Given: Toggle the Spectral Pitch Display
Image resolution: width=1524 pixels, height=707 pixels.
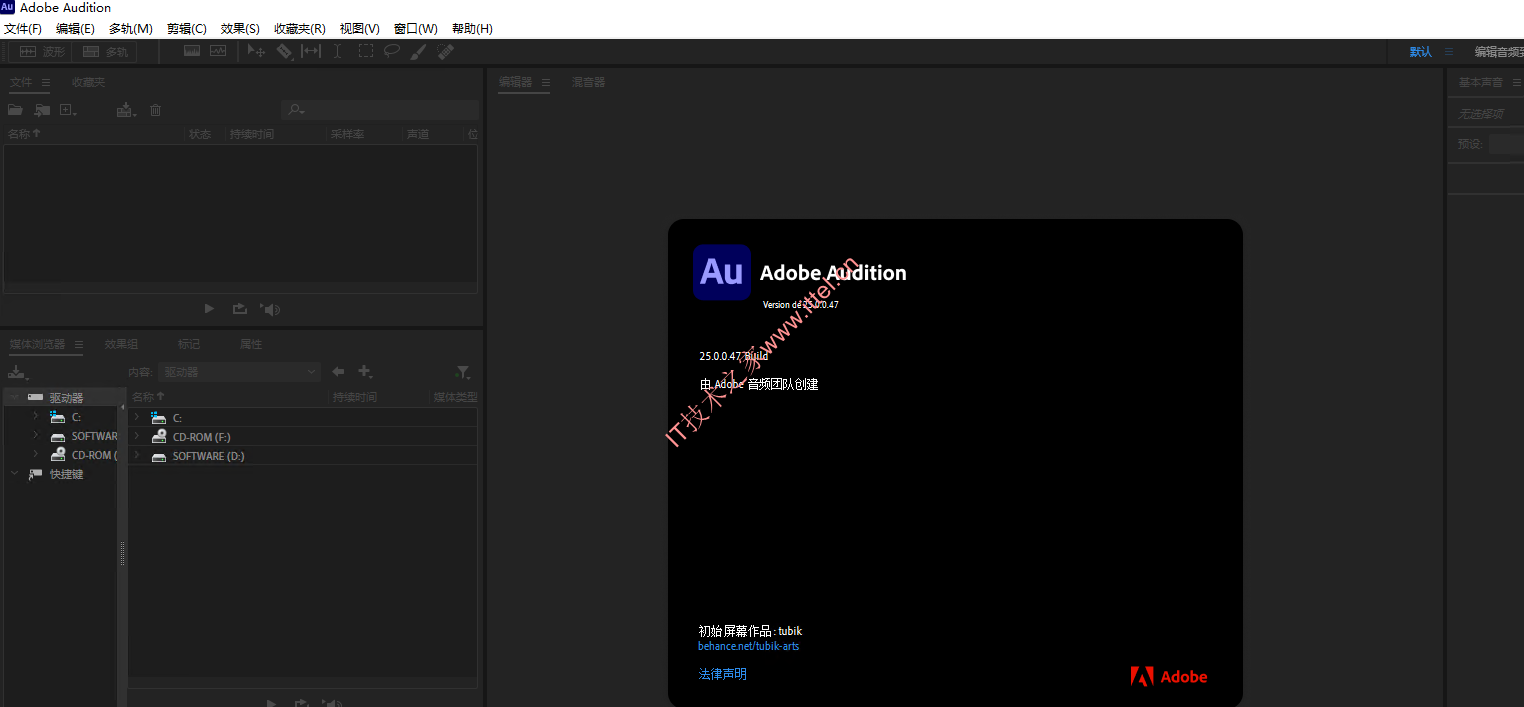Looking at the screenshot, I should [218, 51].
